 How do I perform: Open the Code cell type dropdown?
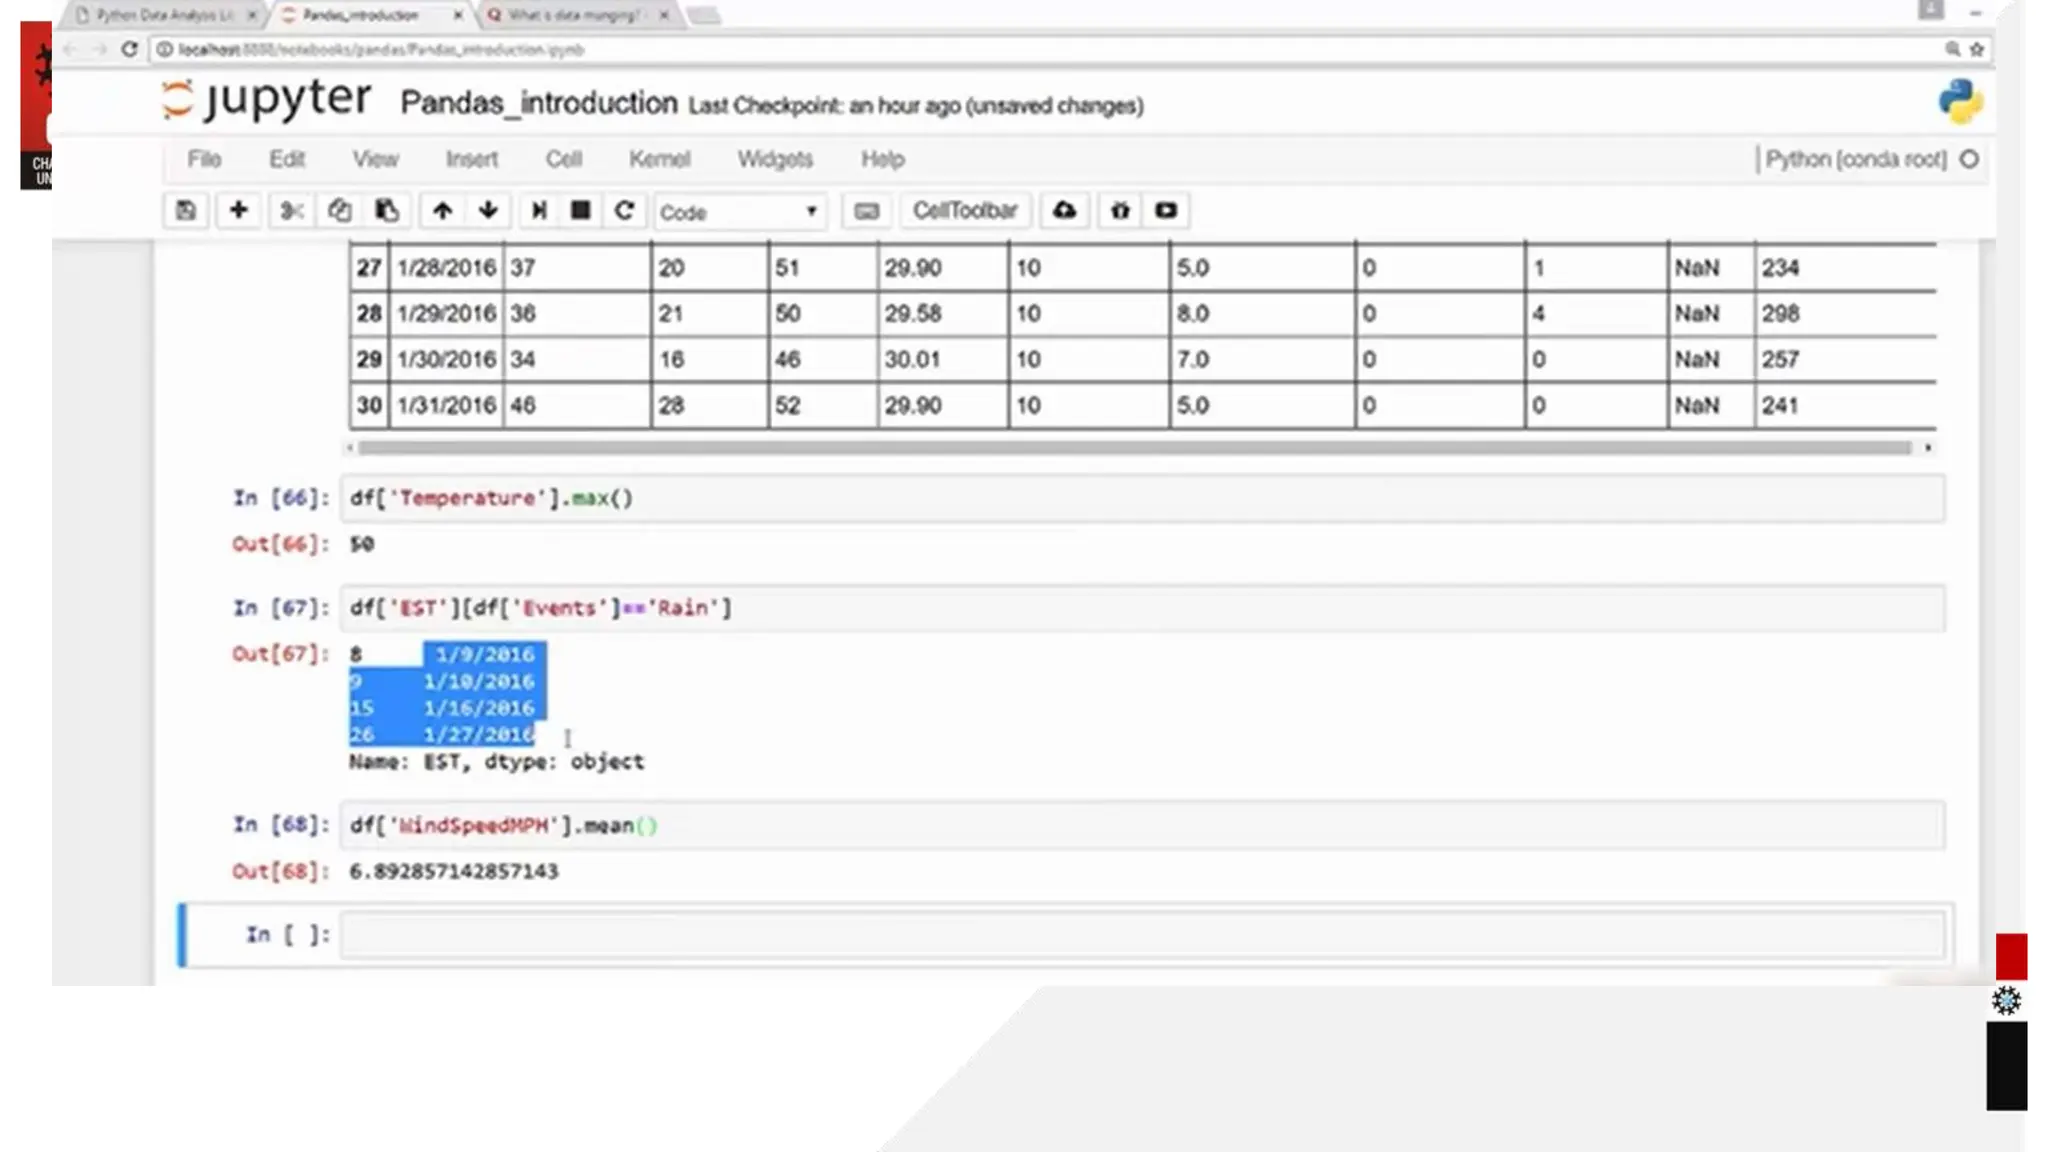coord(739,212)
